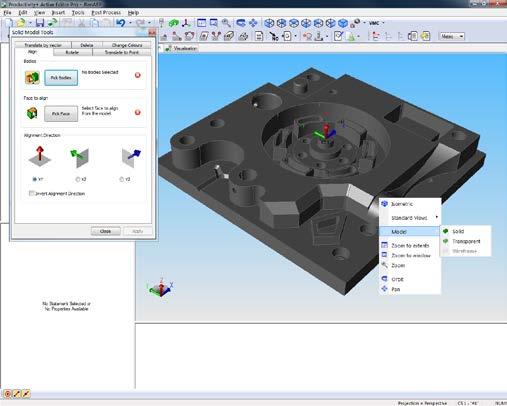Click the axis triad in the viewport corner
Viewport: 507px width, 406px height.
[x=160, y=287]
